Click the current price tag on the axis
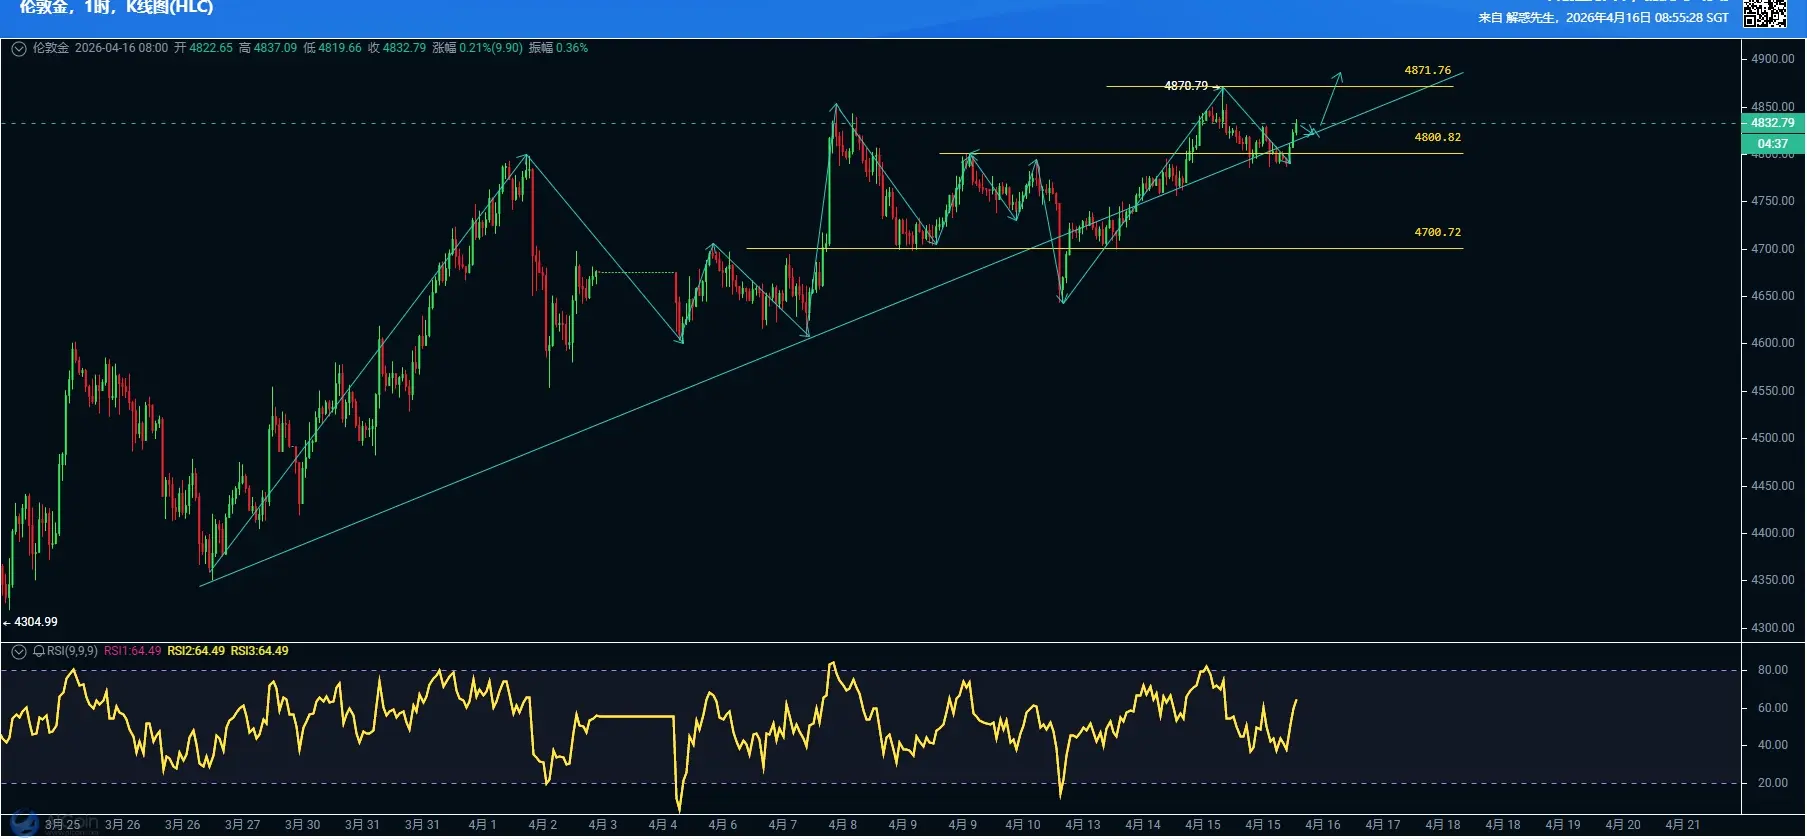 click(x=1772, y=123)
